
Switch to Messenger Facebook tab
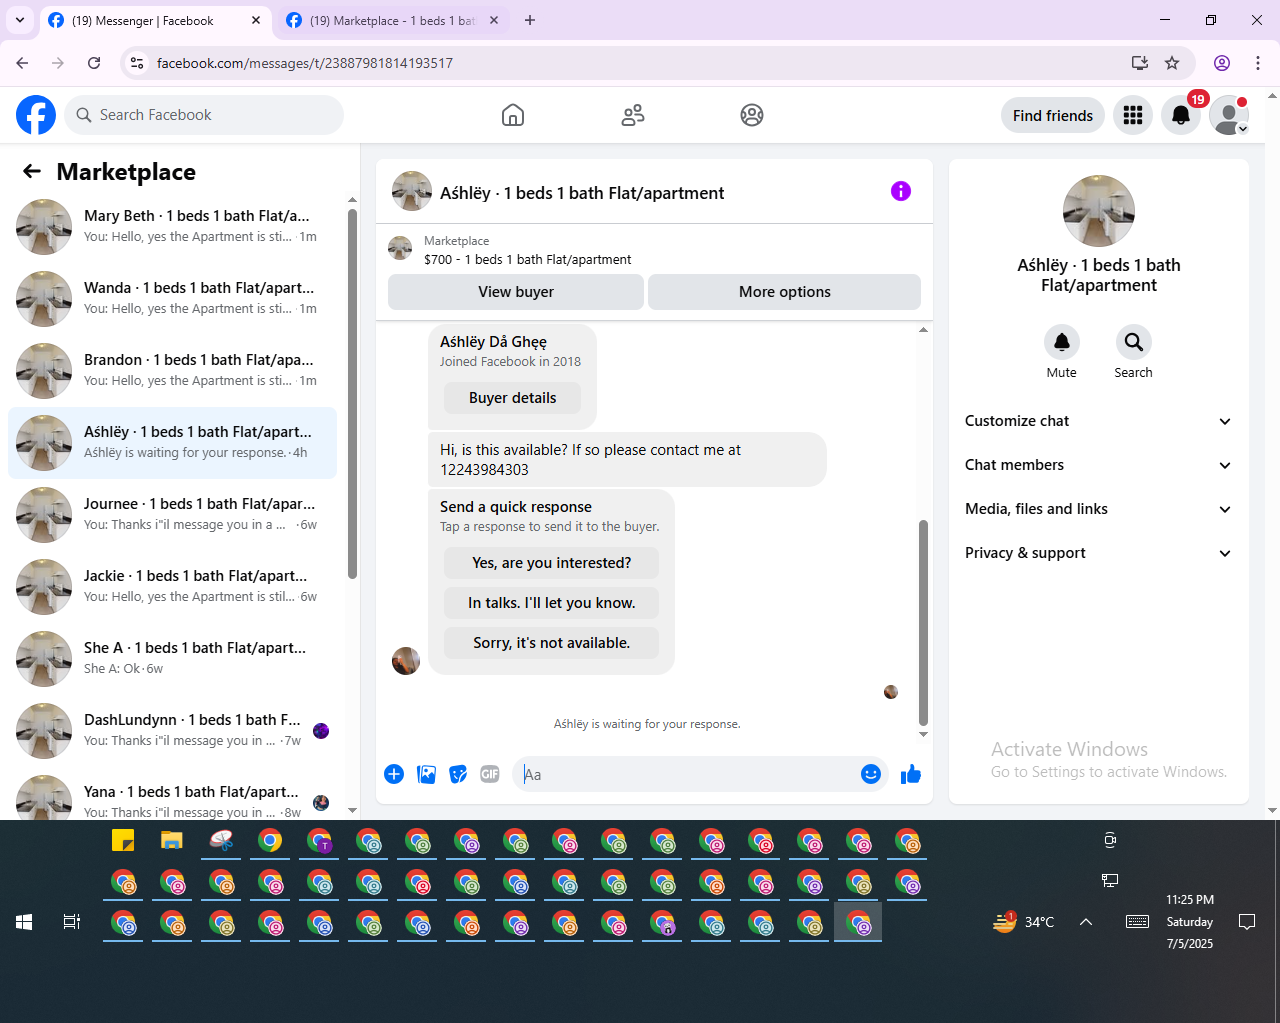(x=155, y=20)
